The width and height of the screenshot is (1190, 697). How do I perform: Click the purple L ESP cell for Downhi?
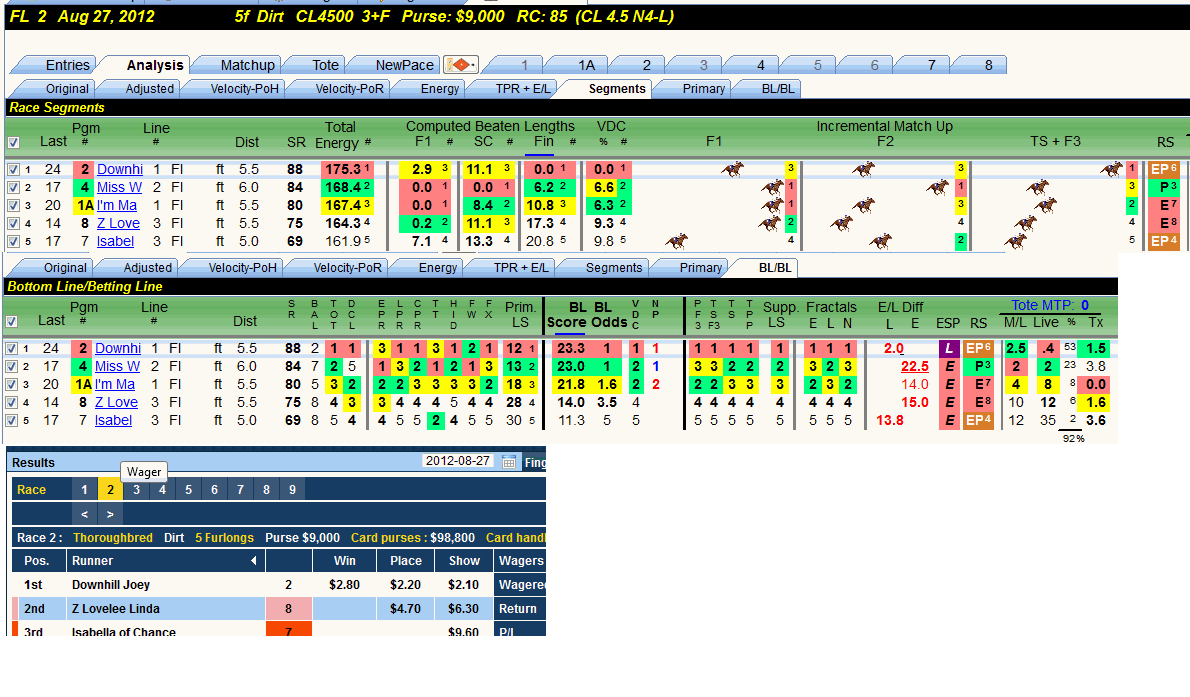pos(949,348)
